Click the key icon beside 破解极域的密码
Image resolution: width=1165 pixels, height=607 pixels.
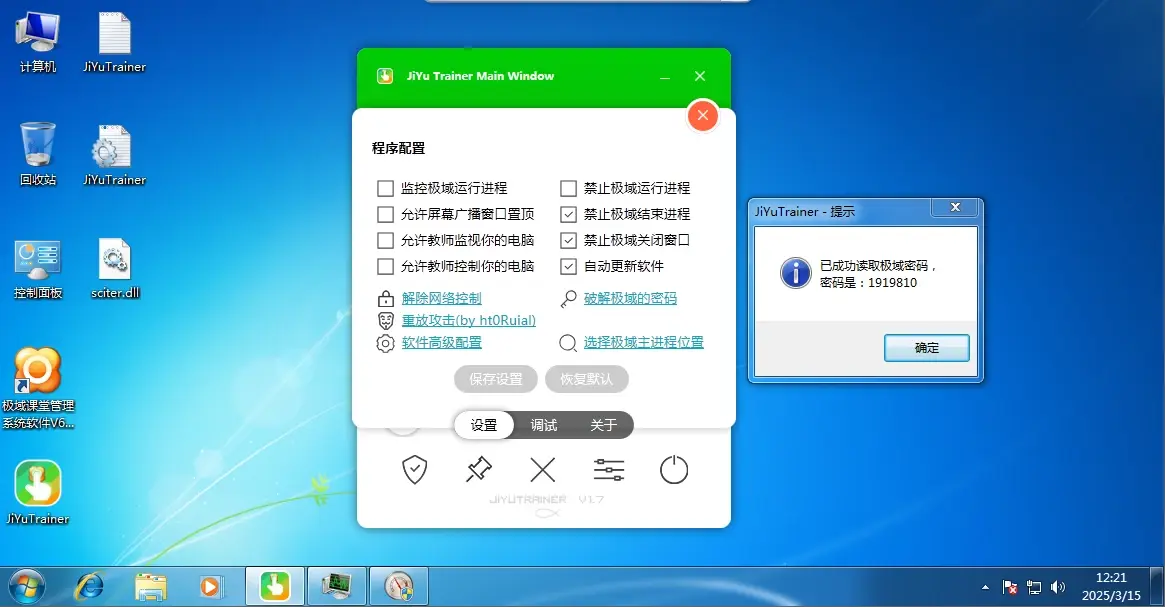point(568,299)
